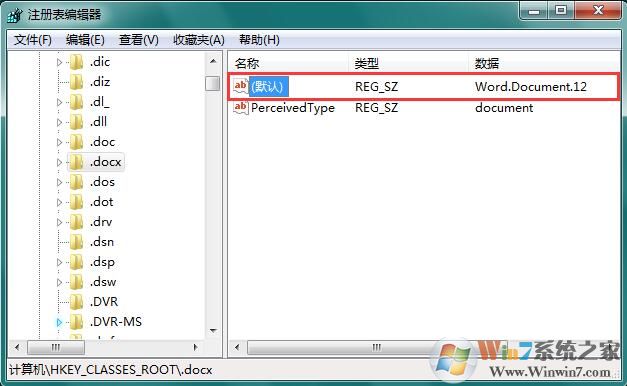This screenshot has width=627, height=386.
Task: Click the .diz folder icon
Action: [x=76, y=82]
